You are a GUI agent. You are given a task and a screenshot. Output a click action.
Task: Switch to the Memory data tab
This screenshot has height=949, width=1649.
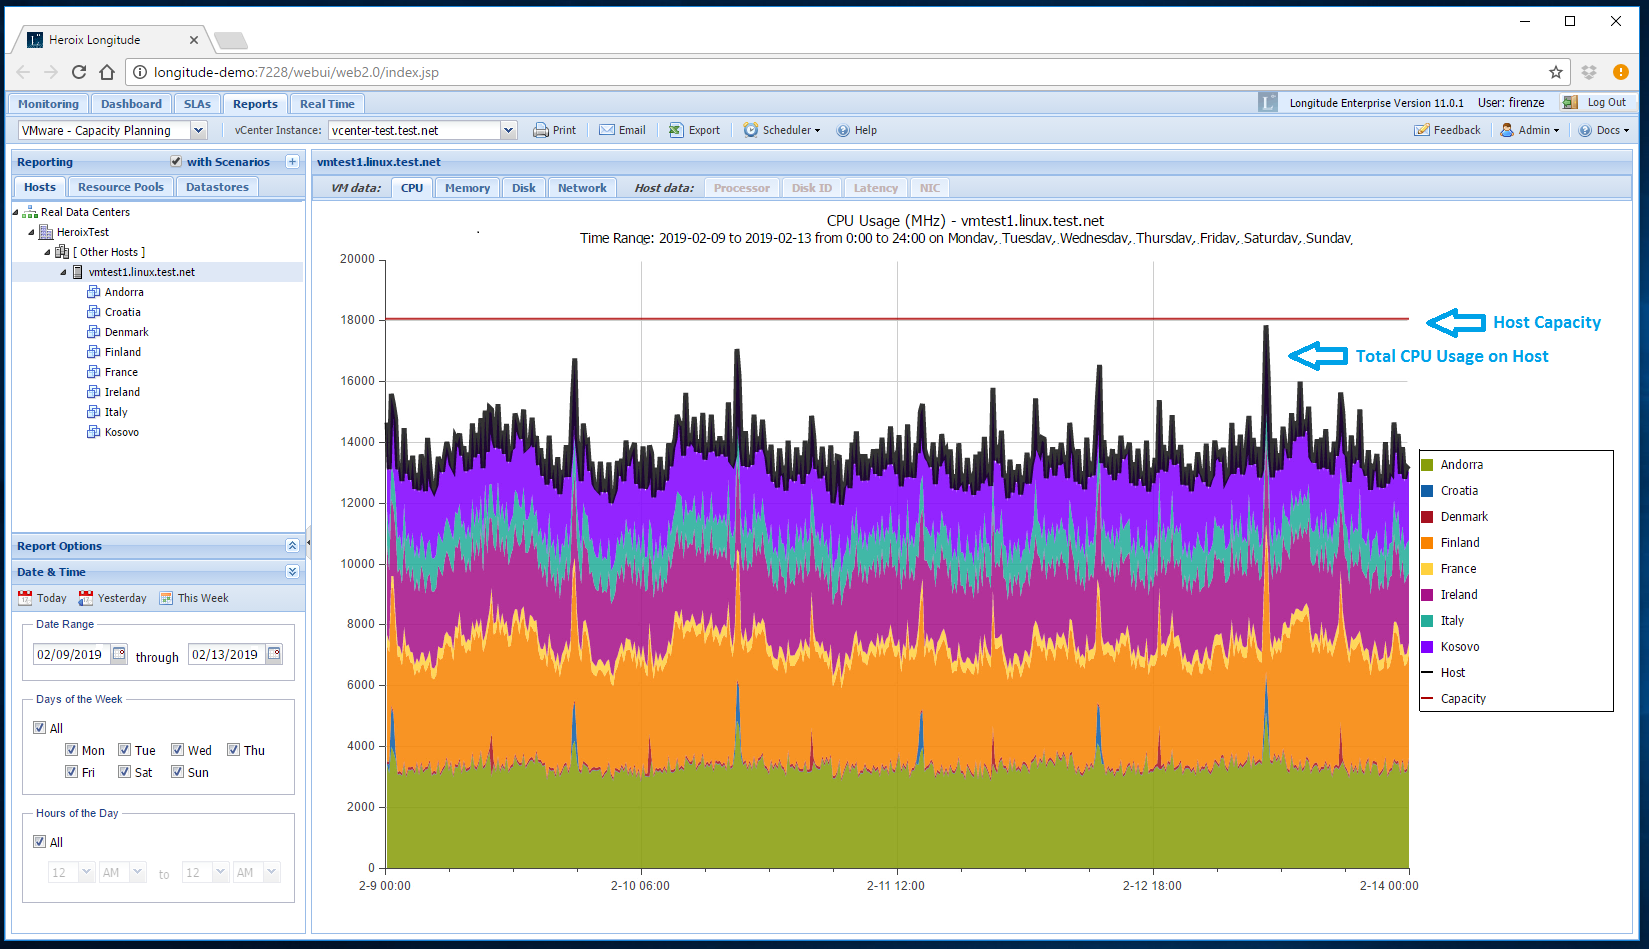coord(467,188)
